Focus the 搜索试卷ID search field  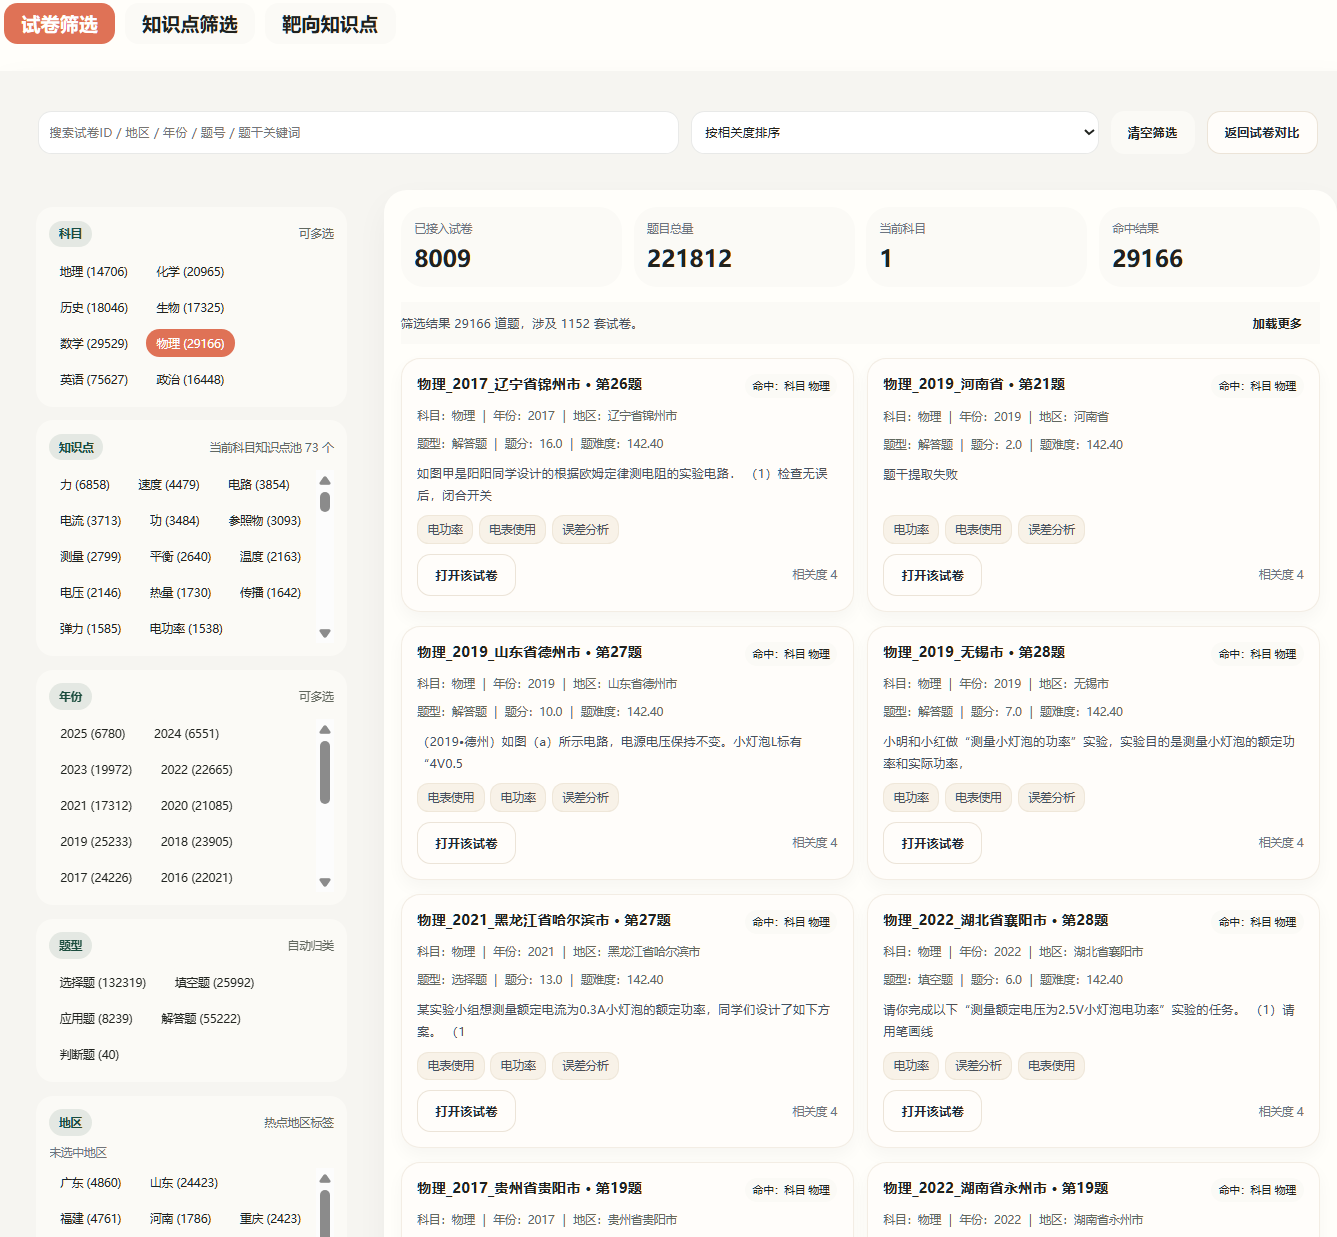click(x=358, y=133)
